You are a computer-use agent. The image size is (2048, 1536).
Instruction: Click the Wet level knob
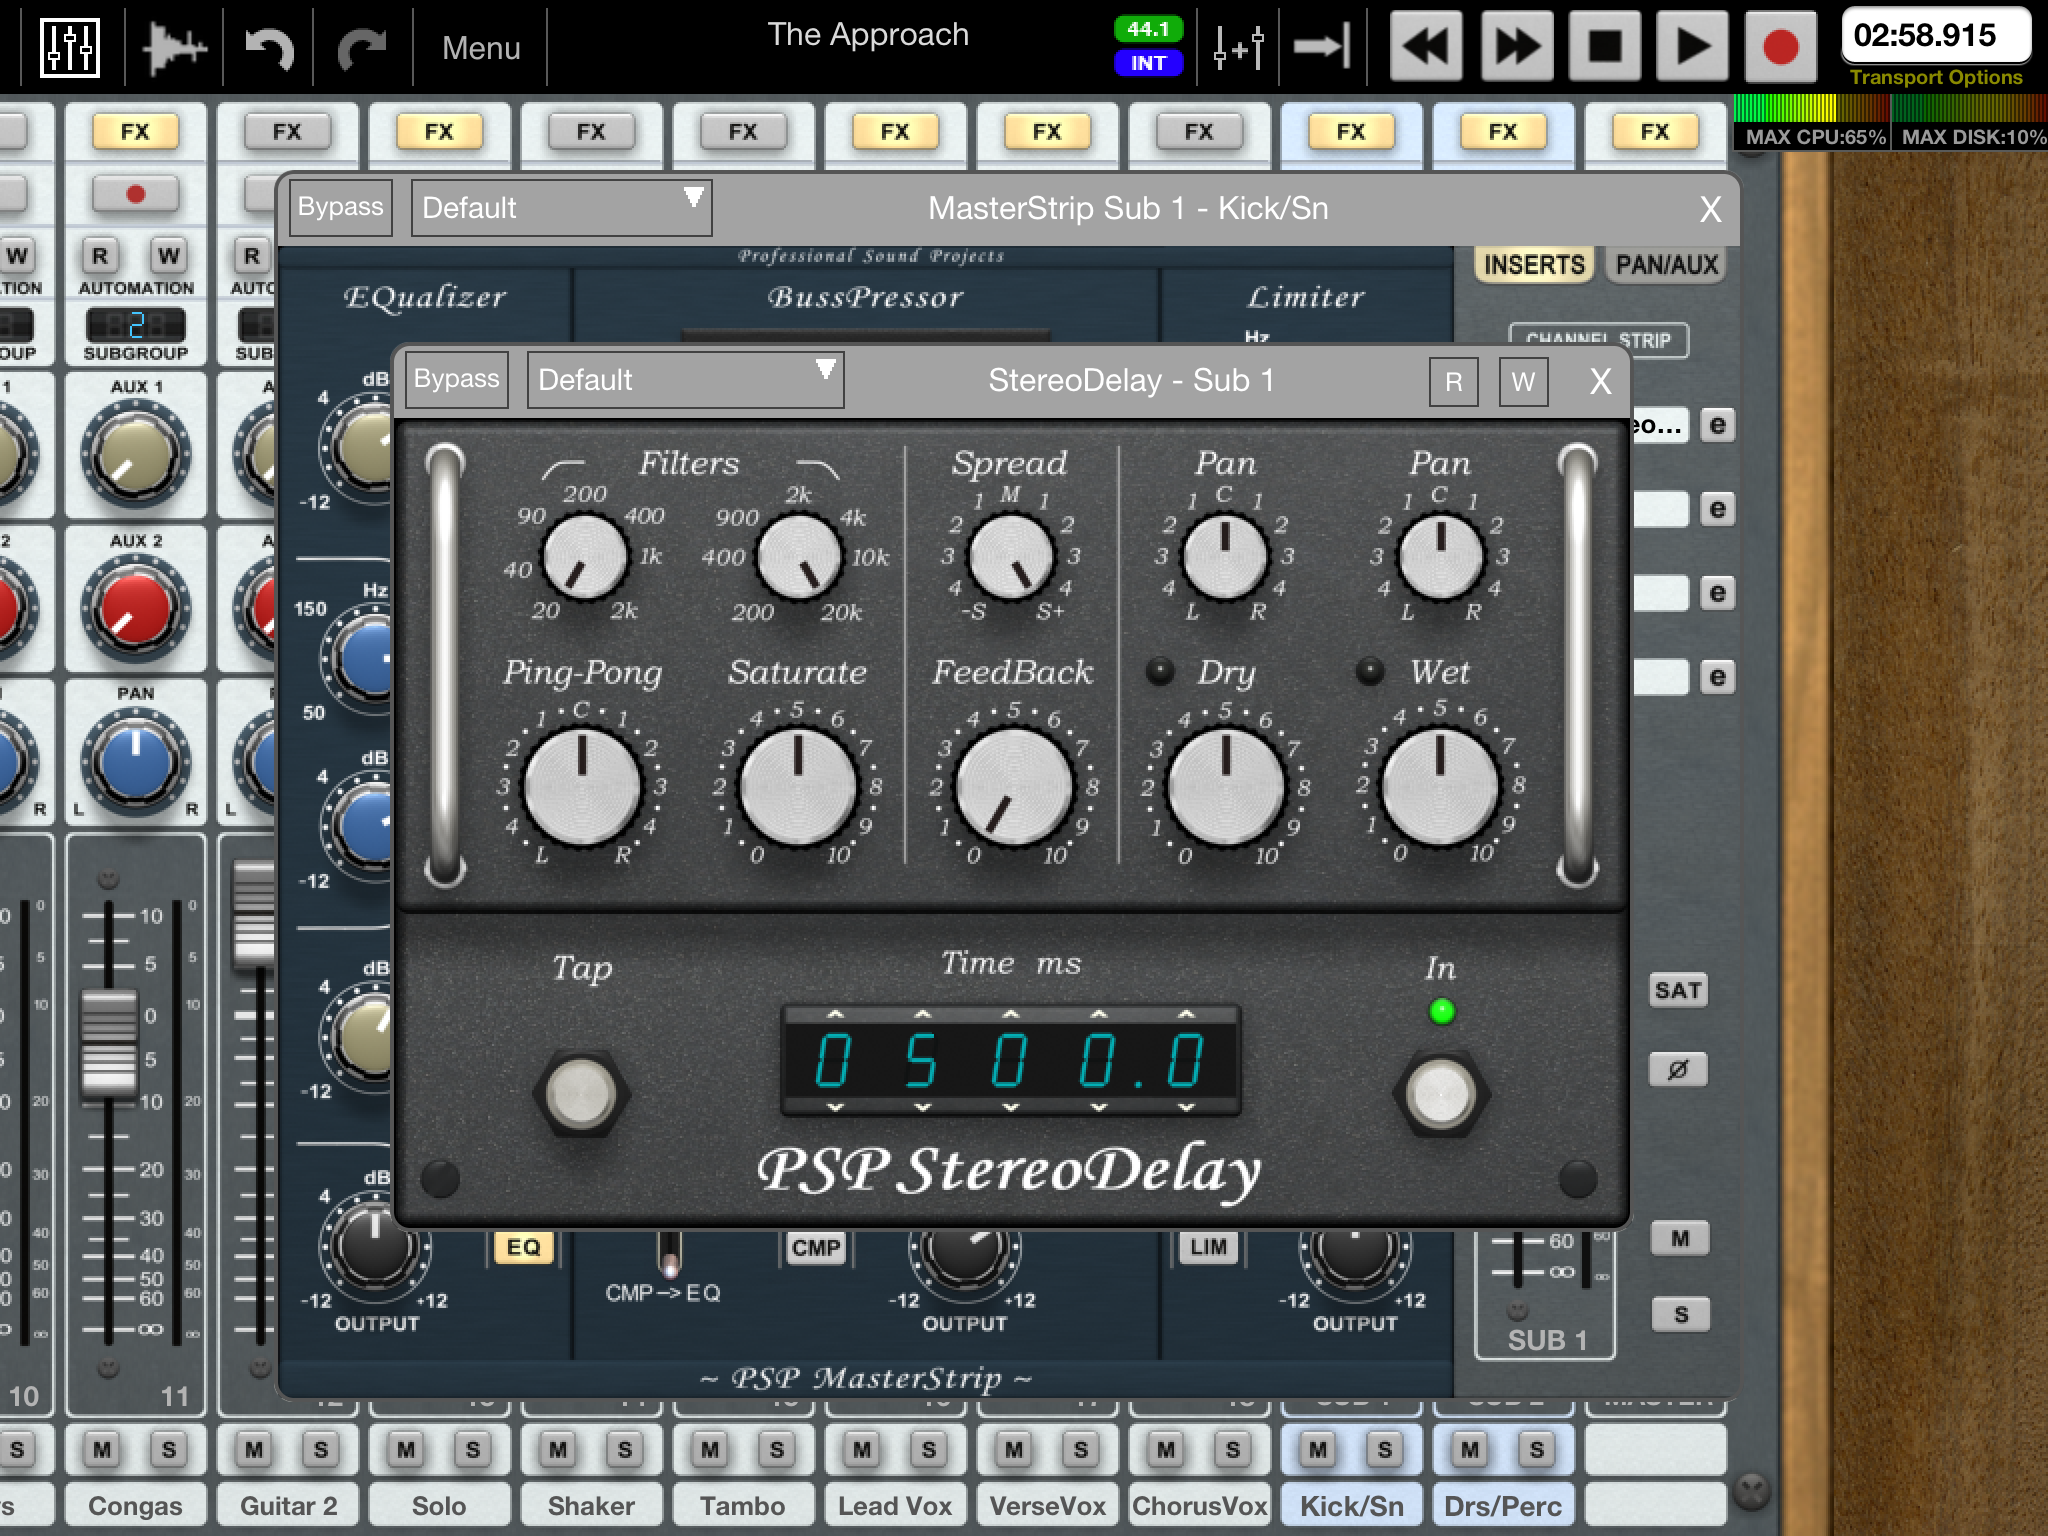[1440, 787]
